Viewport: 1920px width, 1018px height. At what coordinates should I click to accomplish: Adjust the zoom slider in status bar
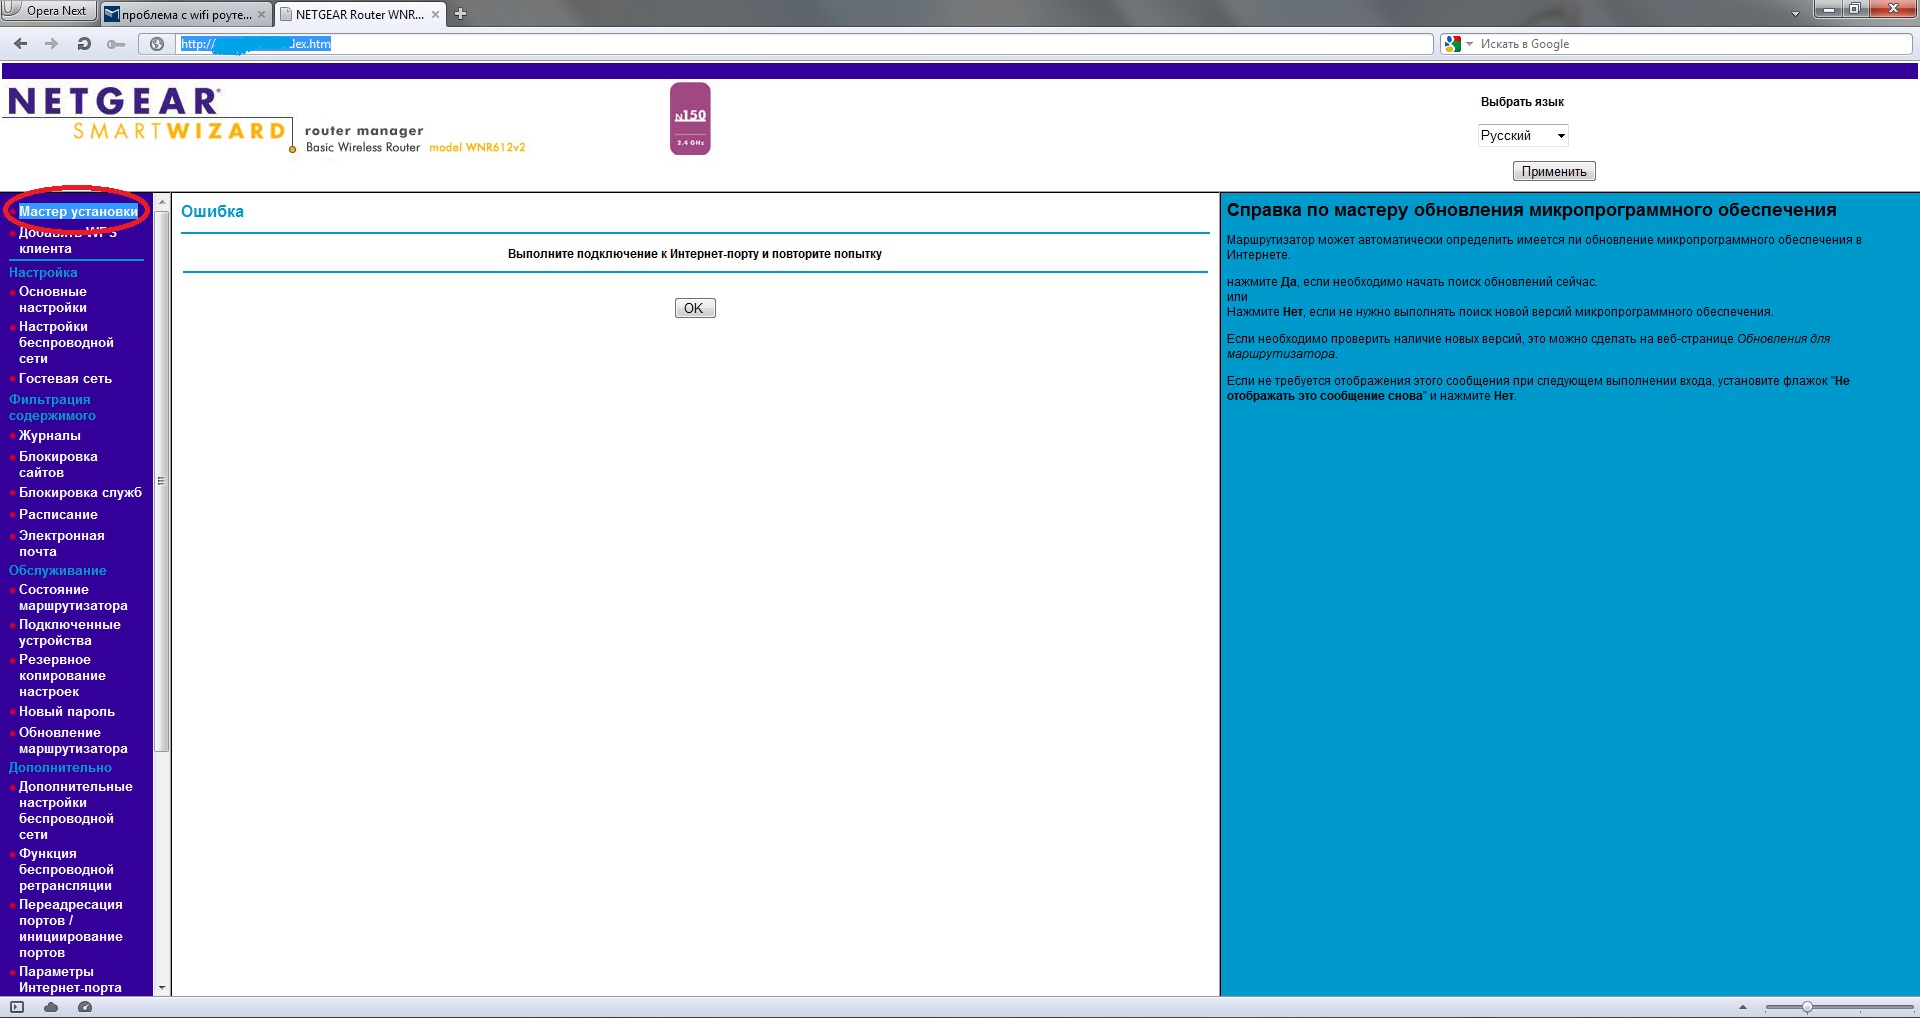click(x=1807, y=1007)
